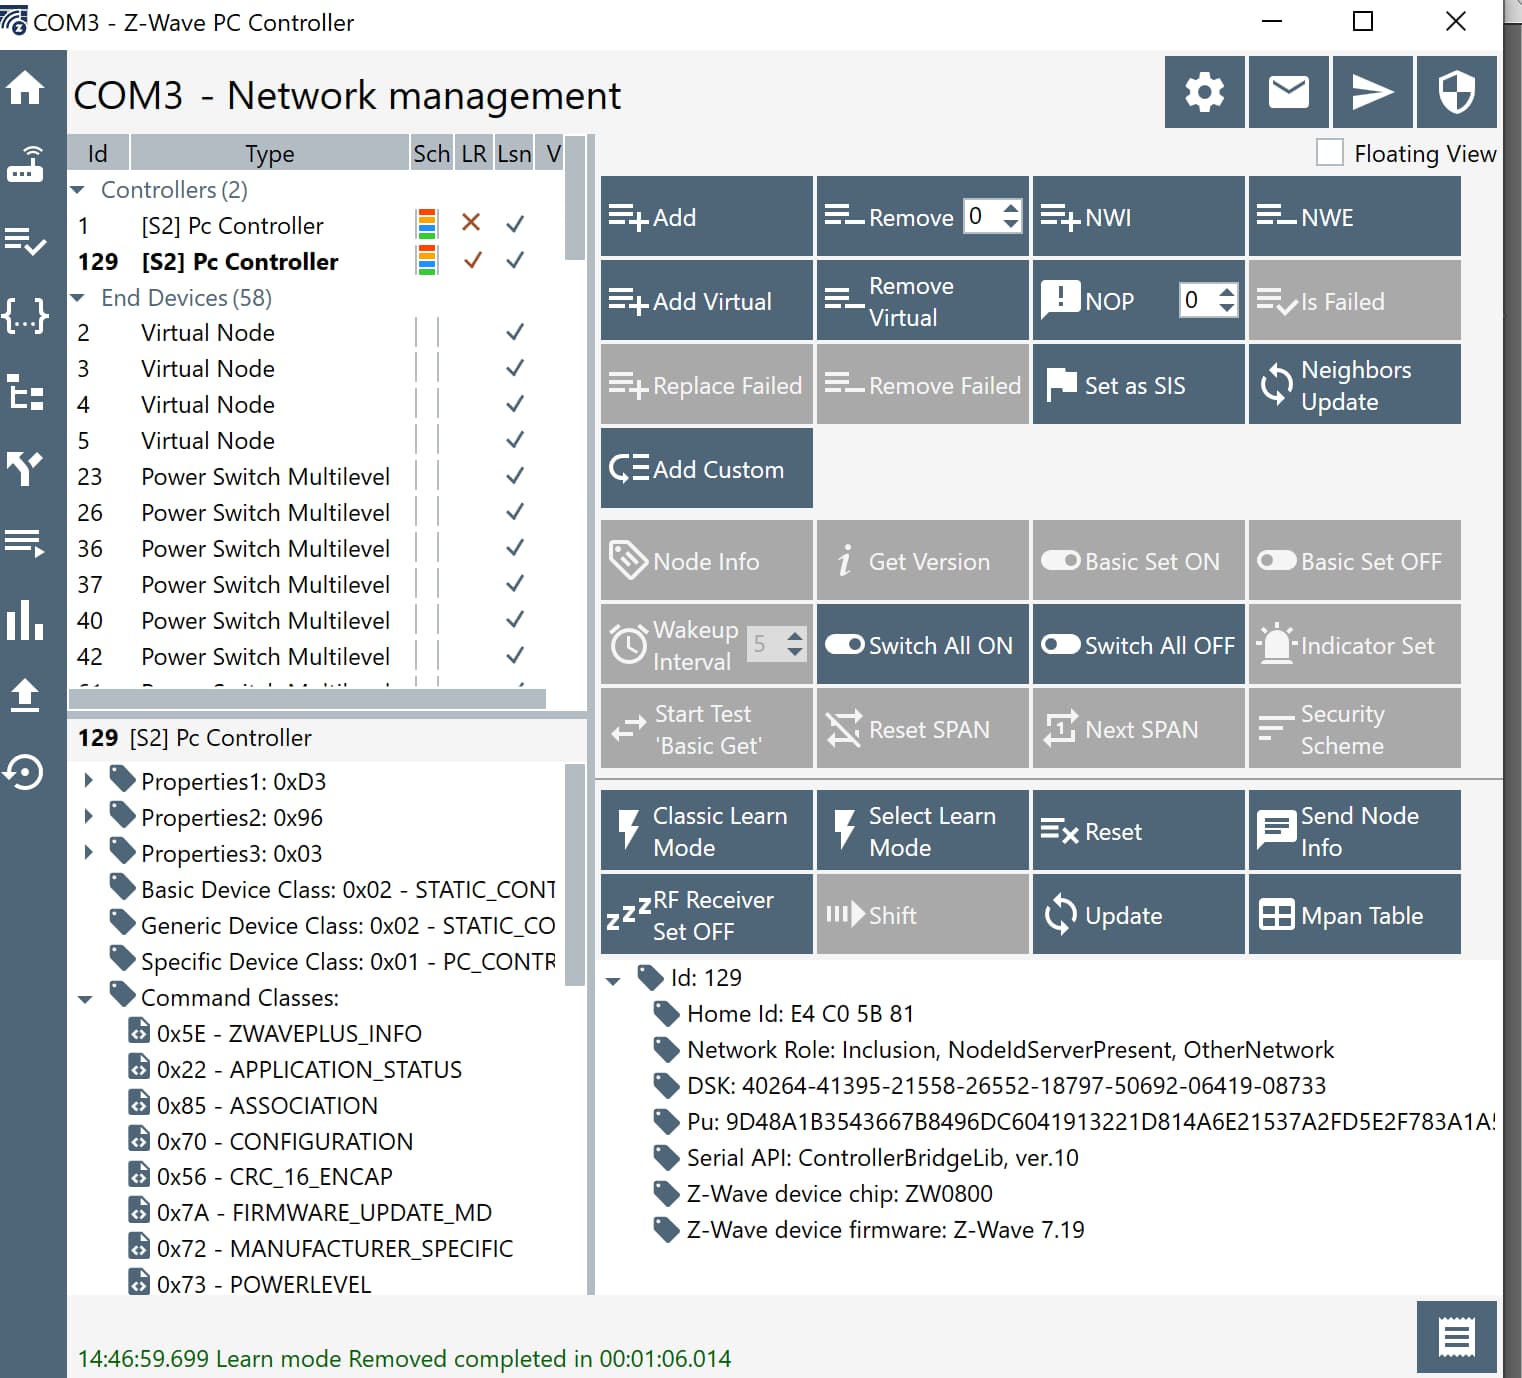Open the log notes icon at bottom right
This screenshot has height=1378, width=1522.
click(x=1456, y=1337)
